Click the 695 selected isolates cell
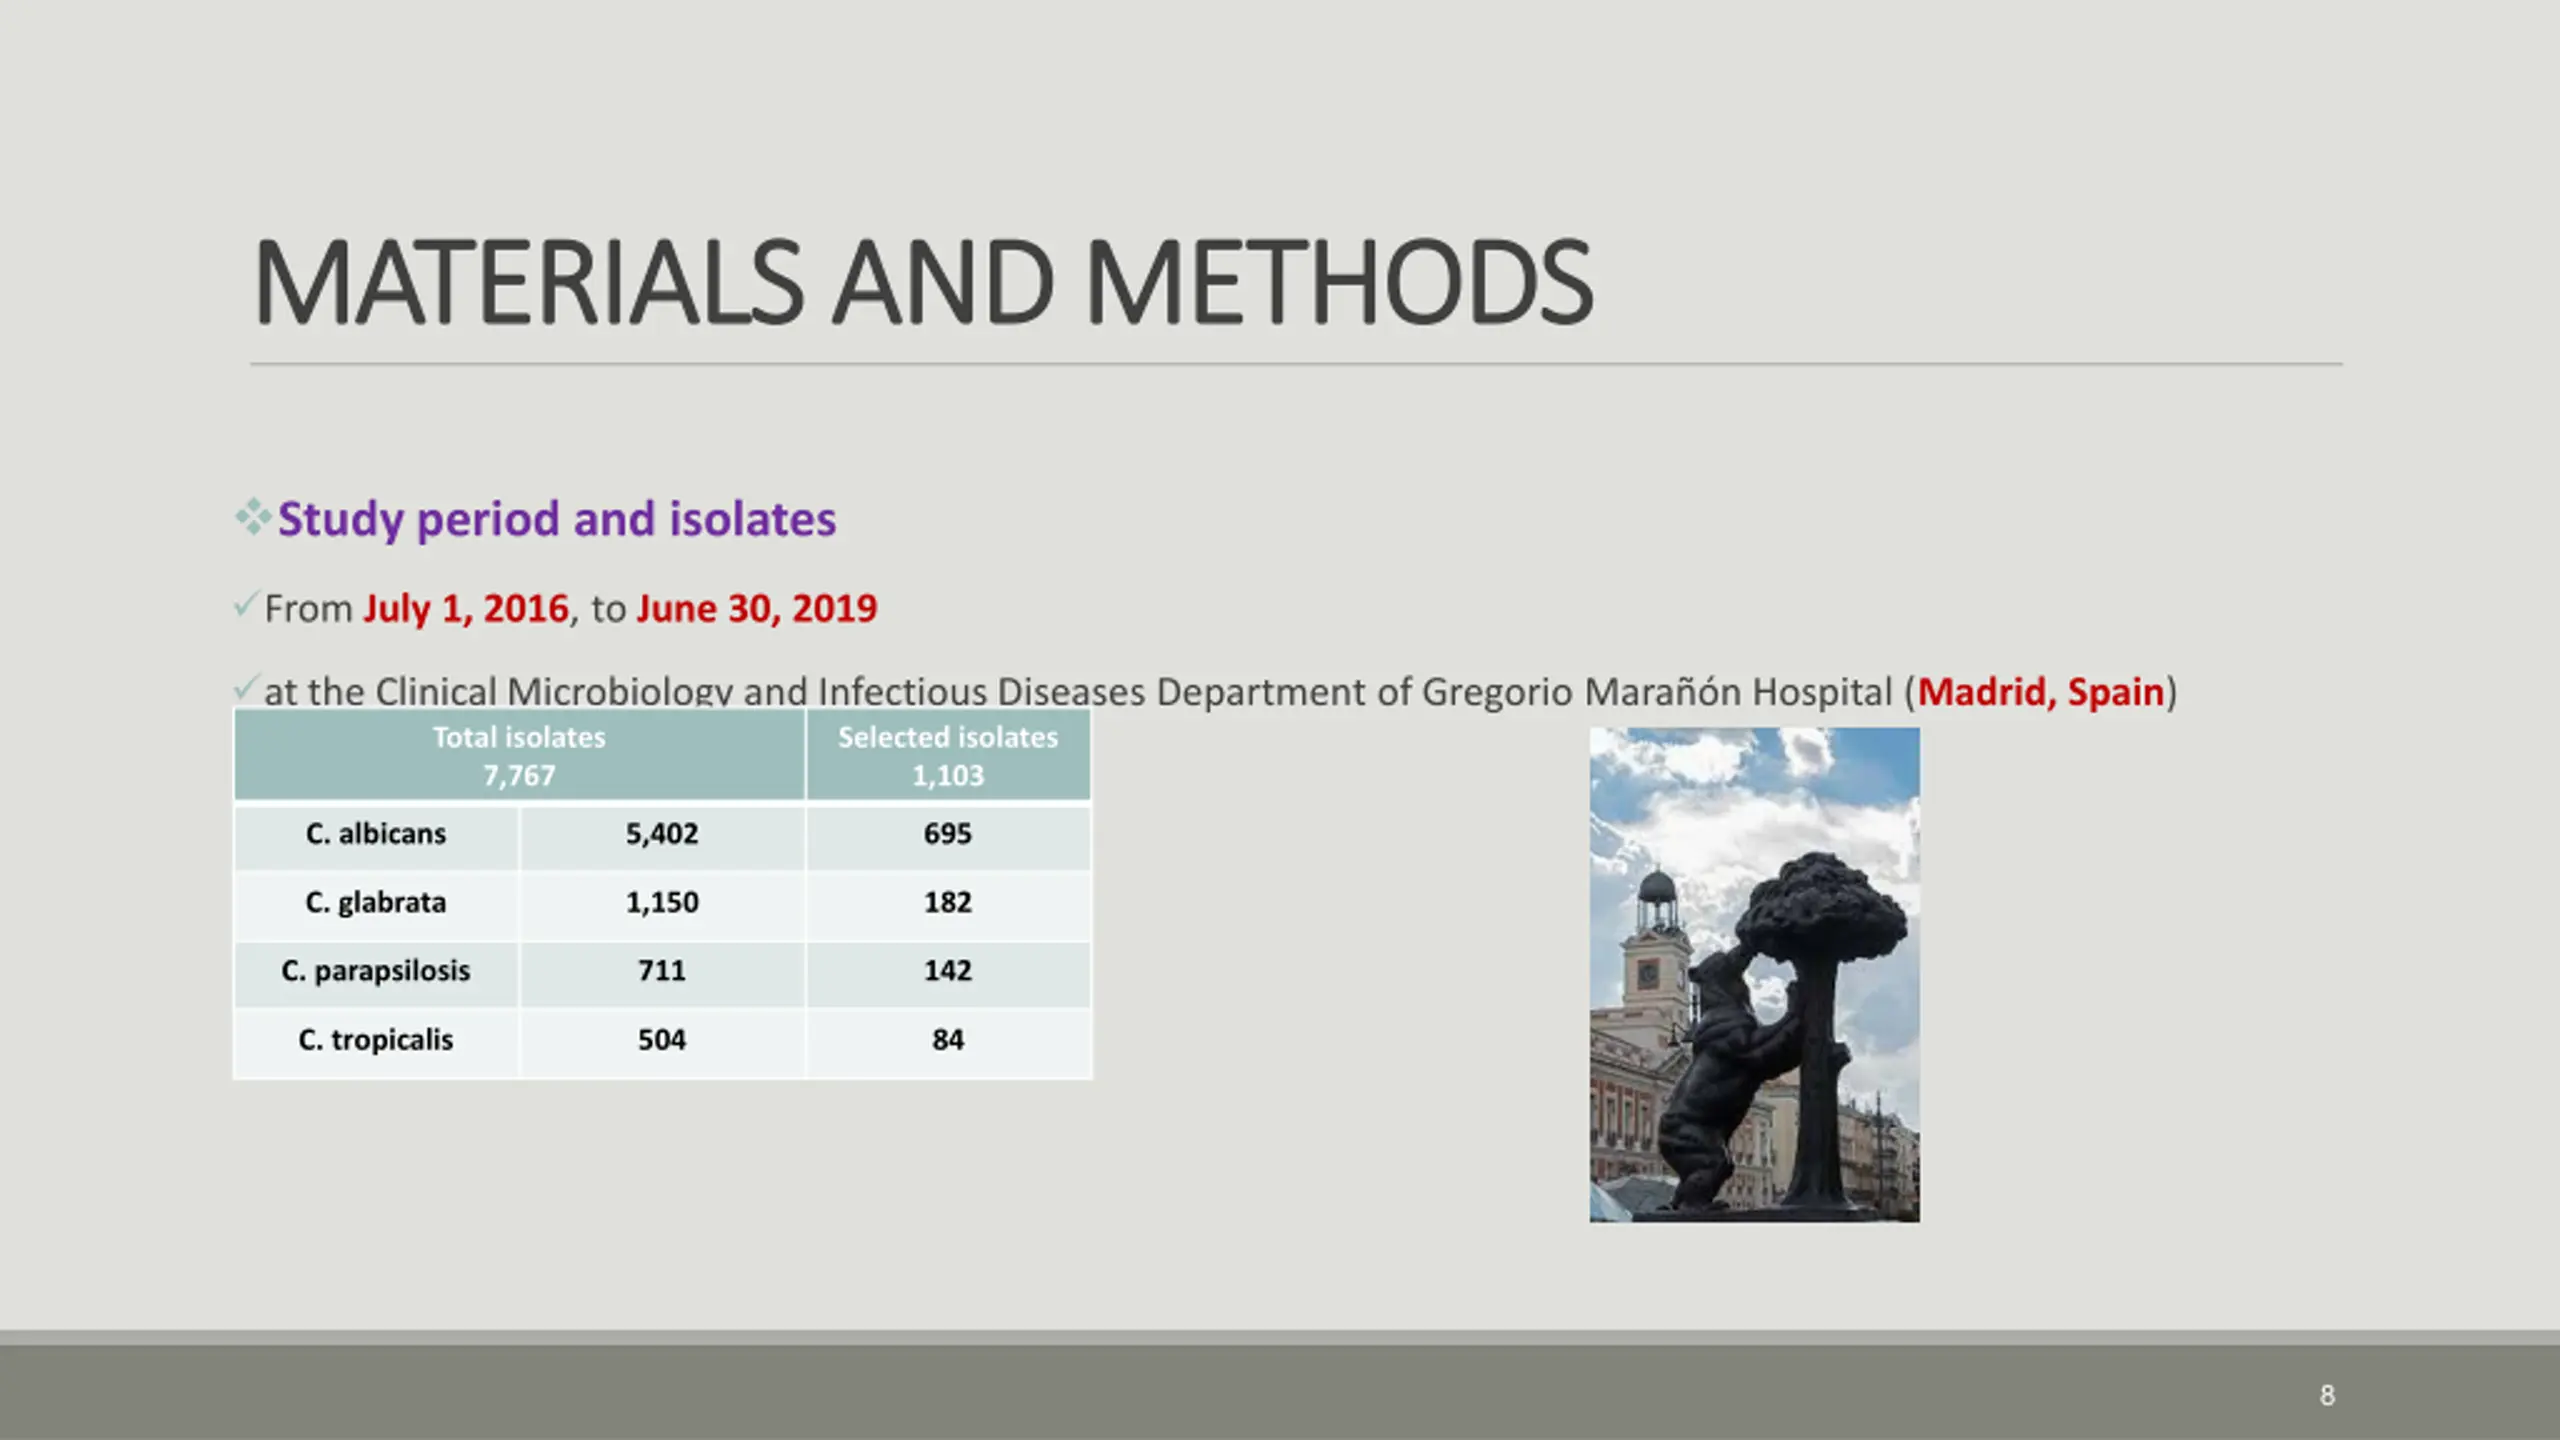Screen dimensions: 2560x1440 coord(947,834)
